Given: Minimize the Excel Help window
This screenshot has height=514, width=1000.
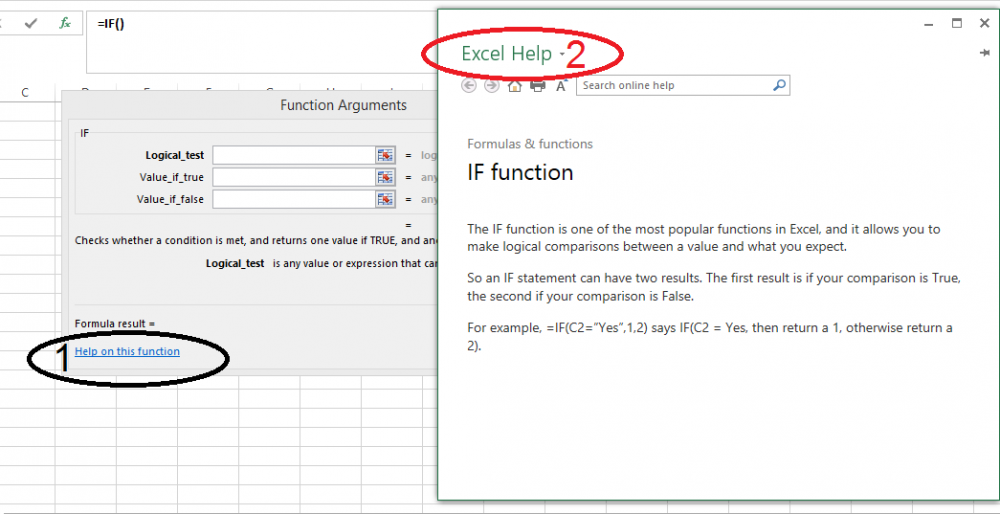Looking at the screenshot, I should tap(929, 24).
